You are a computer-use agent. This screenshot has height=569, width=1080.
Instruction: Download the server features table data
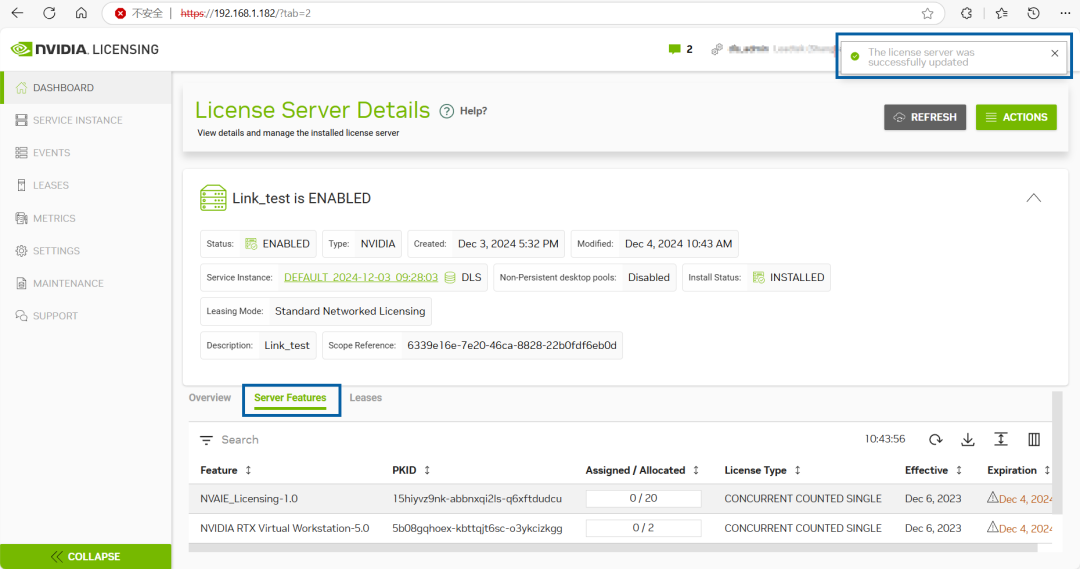968,439
